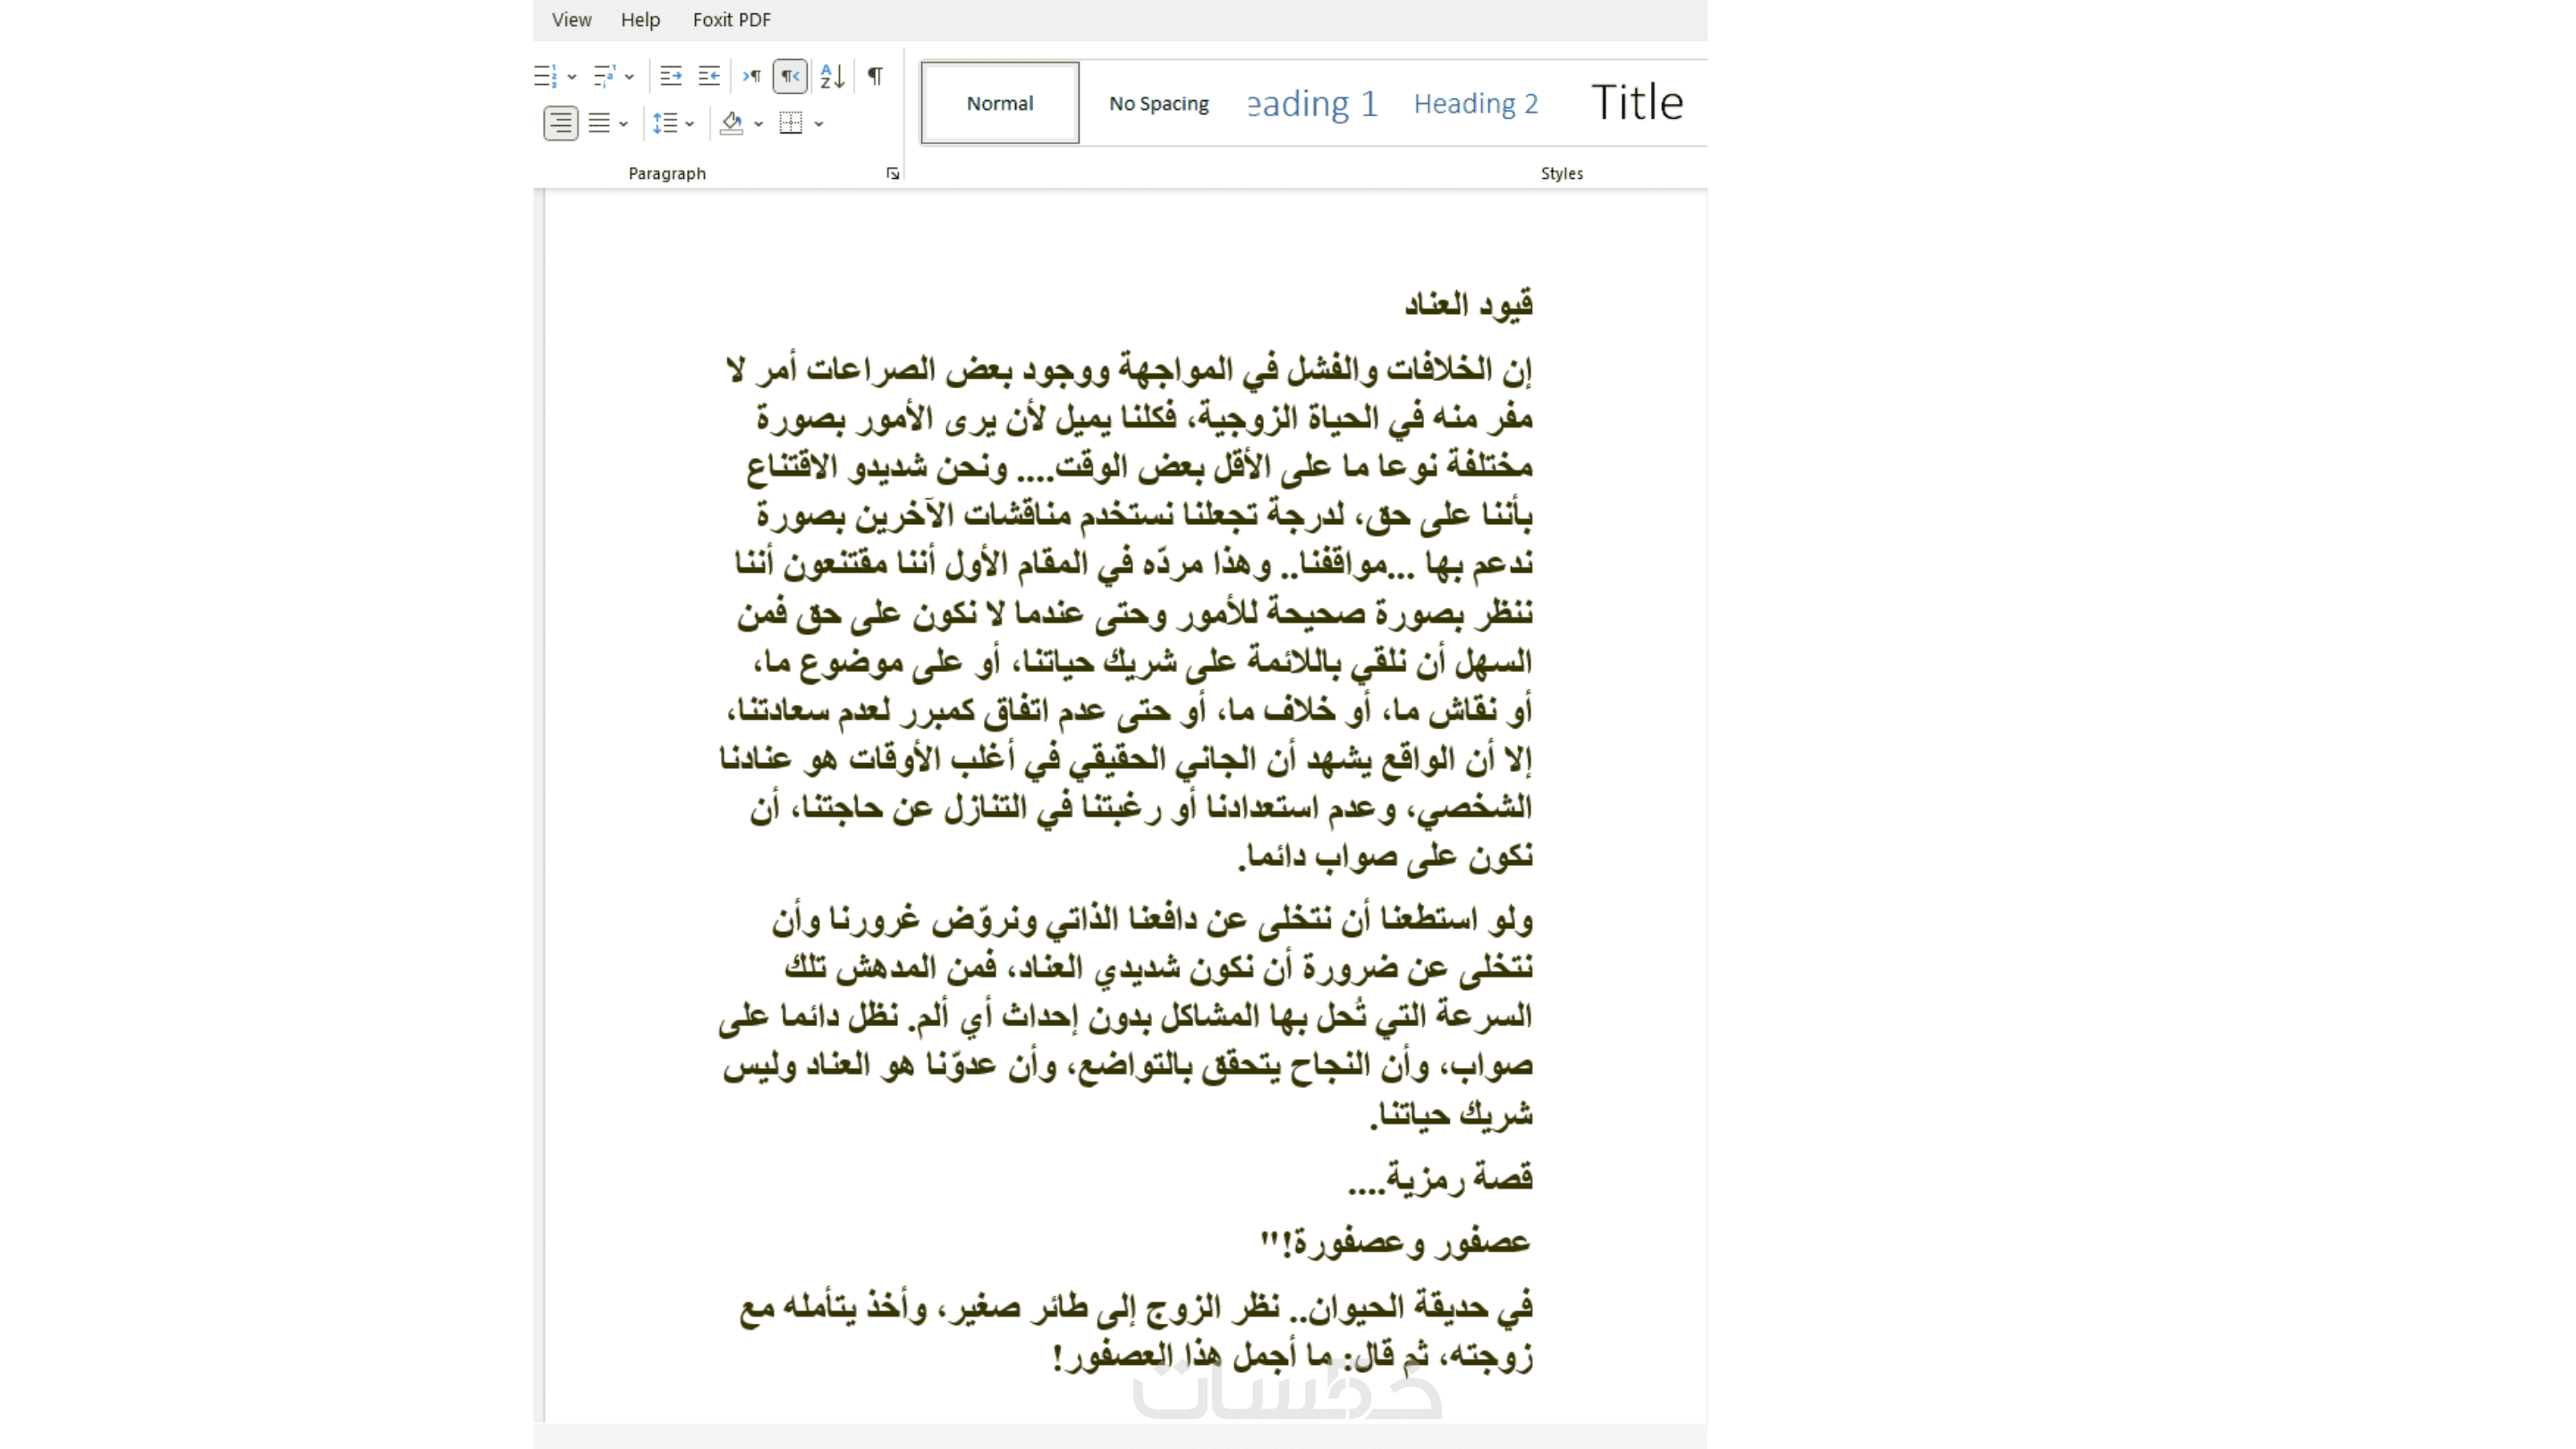The image size is (2576, 1449).
Task: Toggle Show/Hide paragraph marks
Action: pos(875,76)
